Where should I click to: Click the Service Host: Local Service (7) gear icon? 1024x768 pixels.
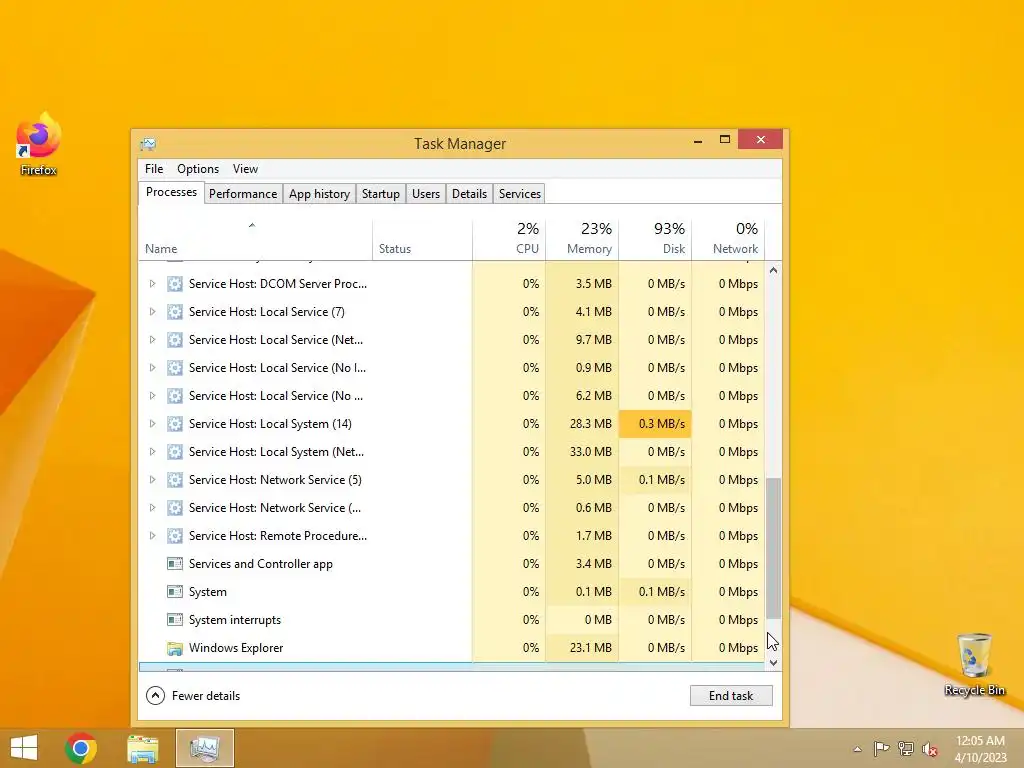(174, 312)
